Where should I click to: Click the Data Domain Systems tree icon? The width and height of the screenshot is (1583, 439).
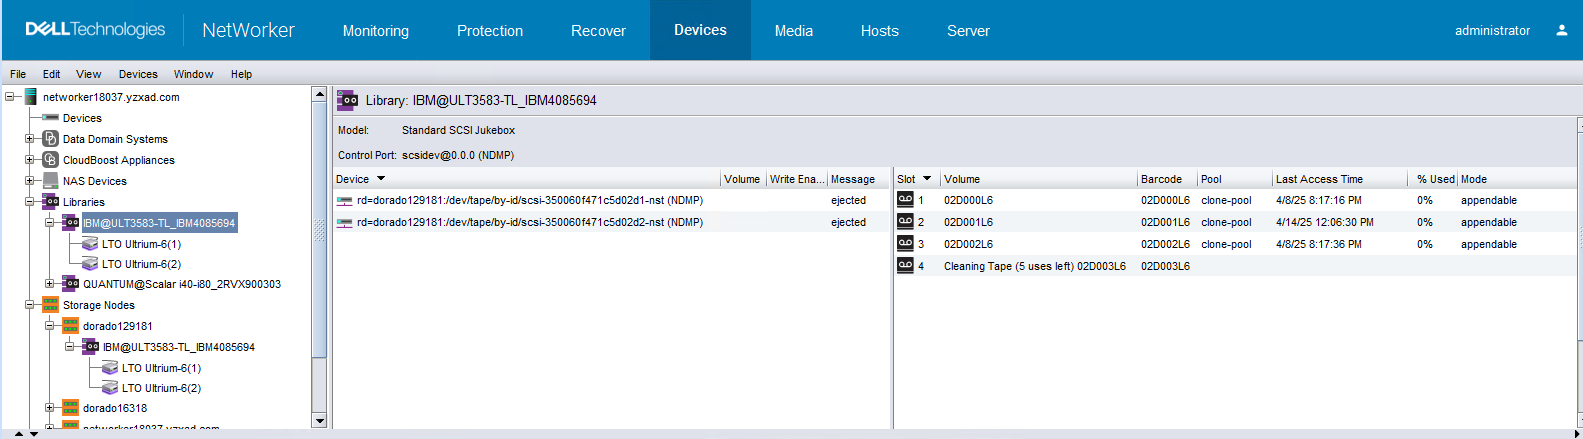click(51, 139)
